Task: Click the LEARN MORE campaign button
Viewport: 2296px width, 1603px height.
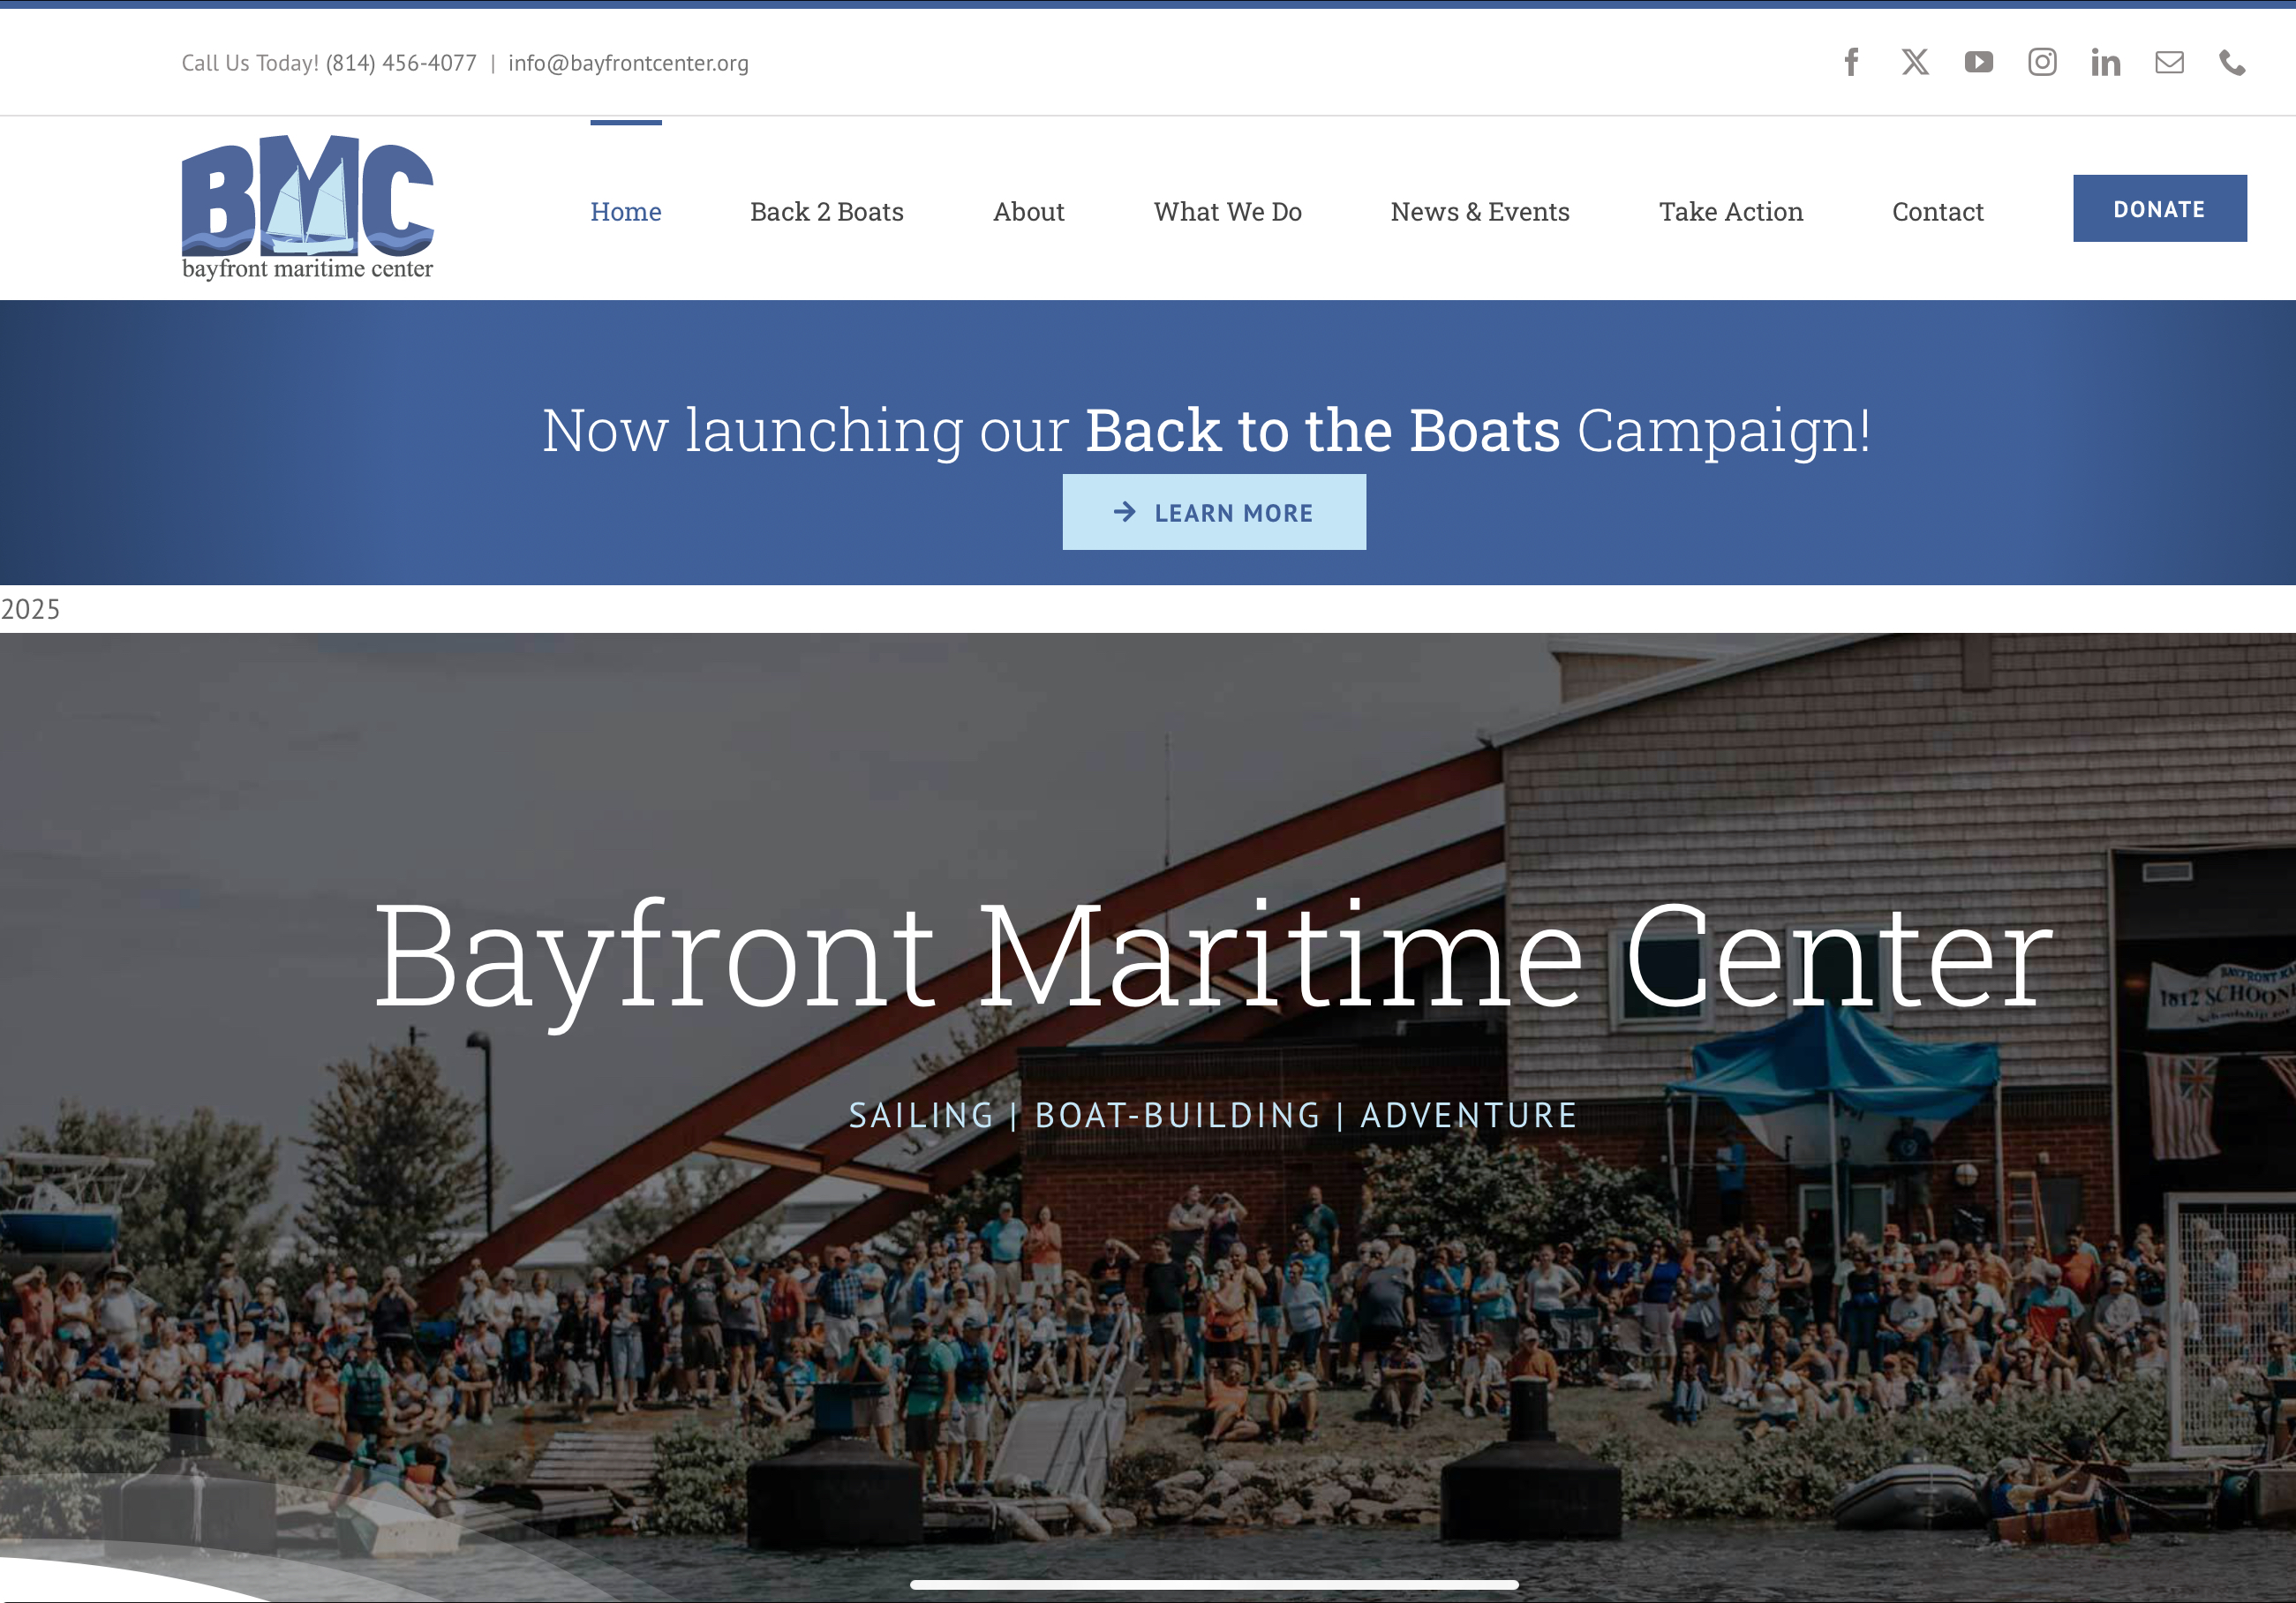Action: point(1214,512)
